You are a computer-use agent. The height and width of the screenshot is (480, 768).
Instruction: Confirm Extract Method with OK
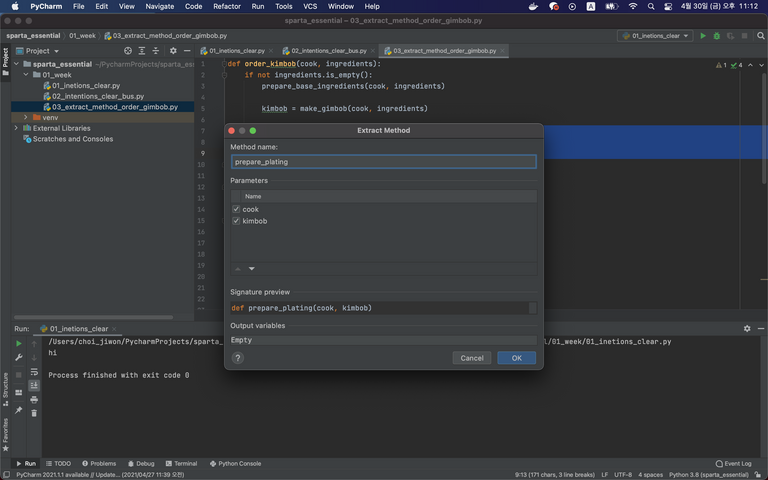point(516,358)
